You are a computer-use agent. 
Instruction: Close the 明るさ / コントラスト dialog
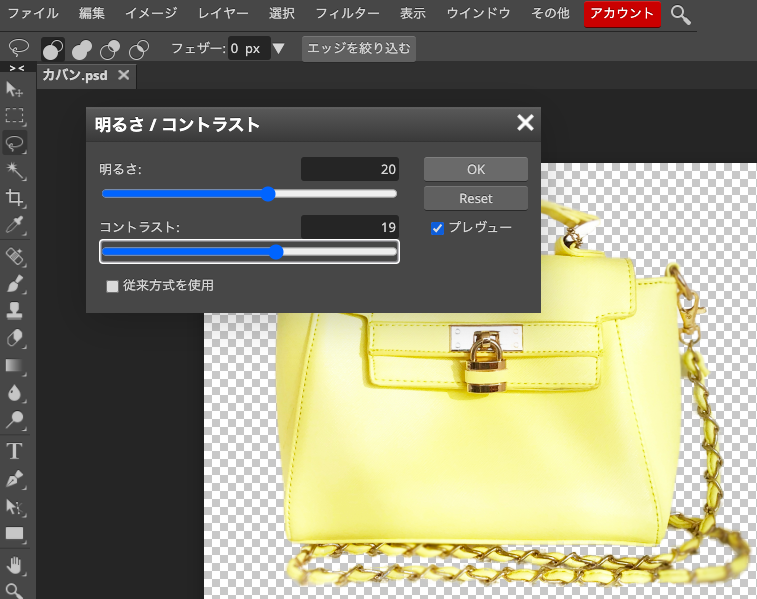[x=525, y=123]
